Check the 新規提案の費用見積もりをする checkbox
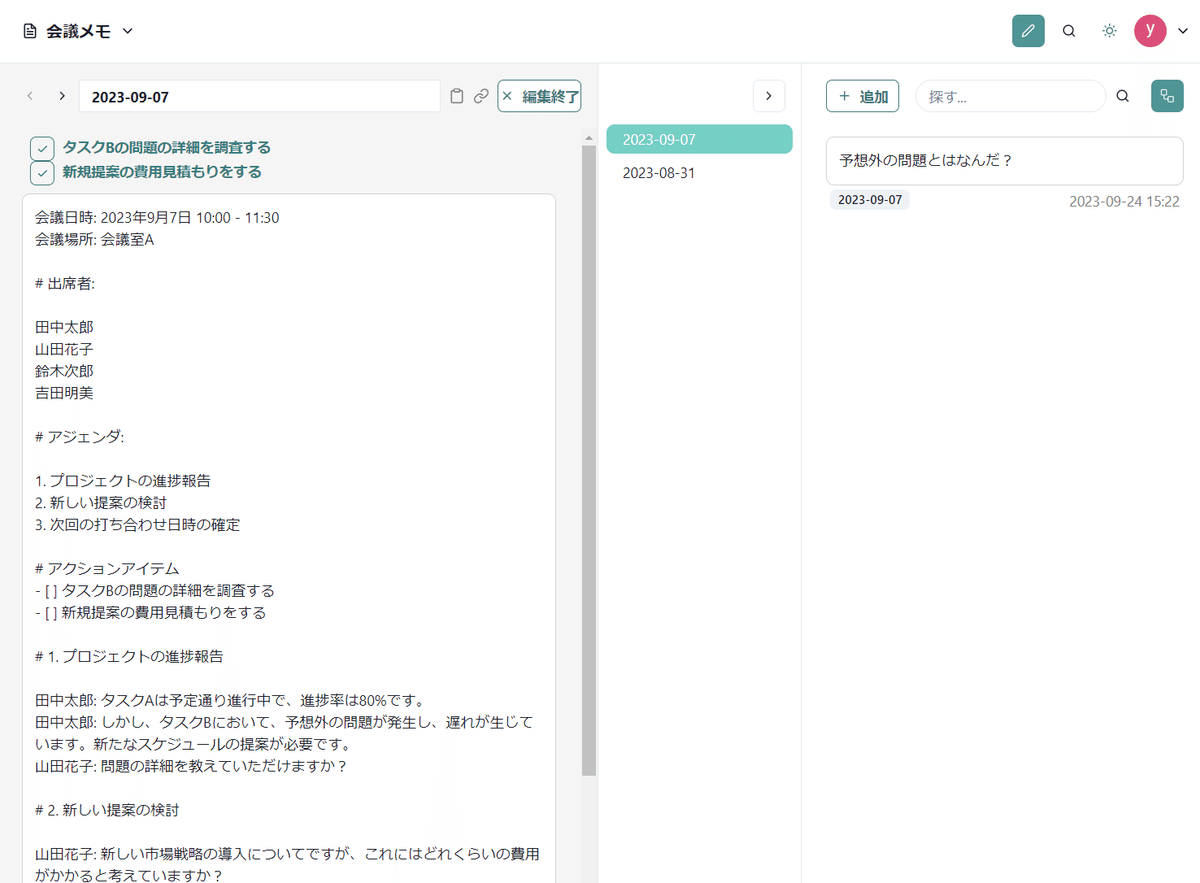1200x883 pixels. coord(42,173)
